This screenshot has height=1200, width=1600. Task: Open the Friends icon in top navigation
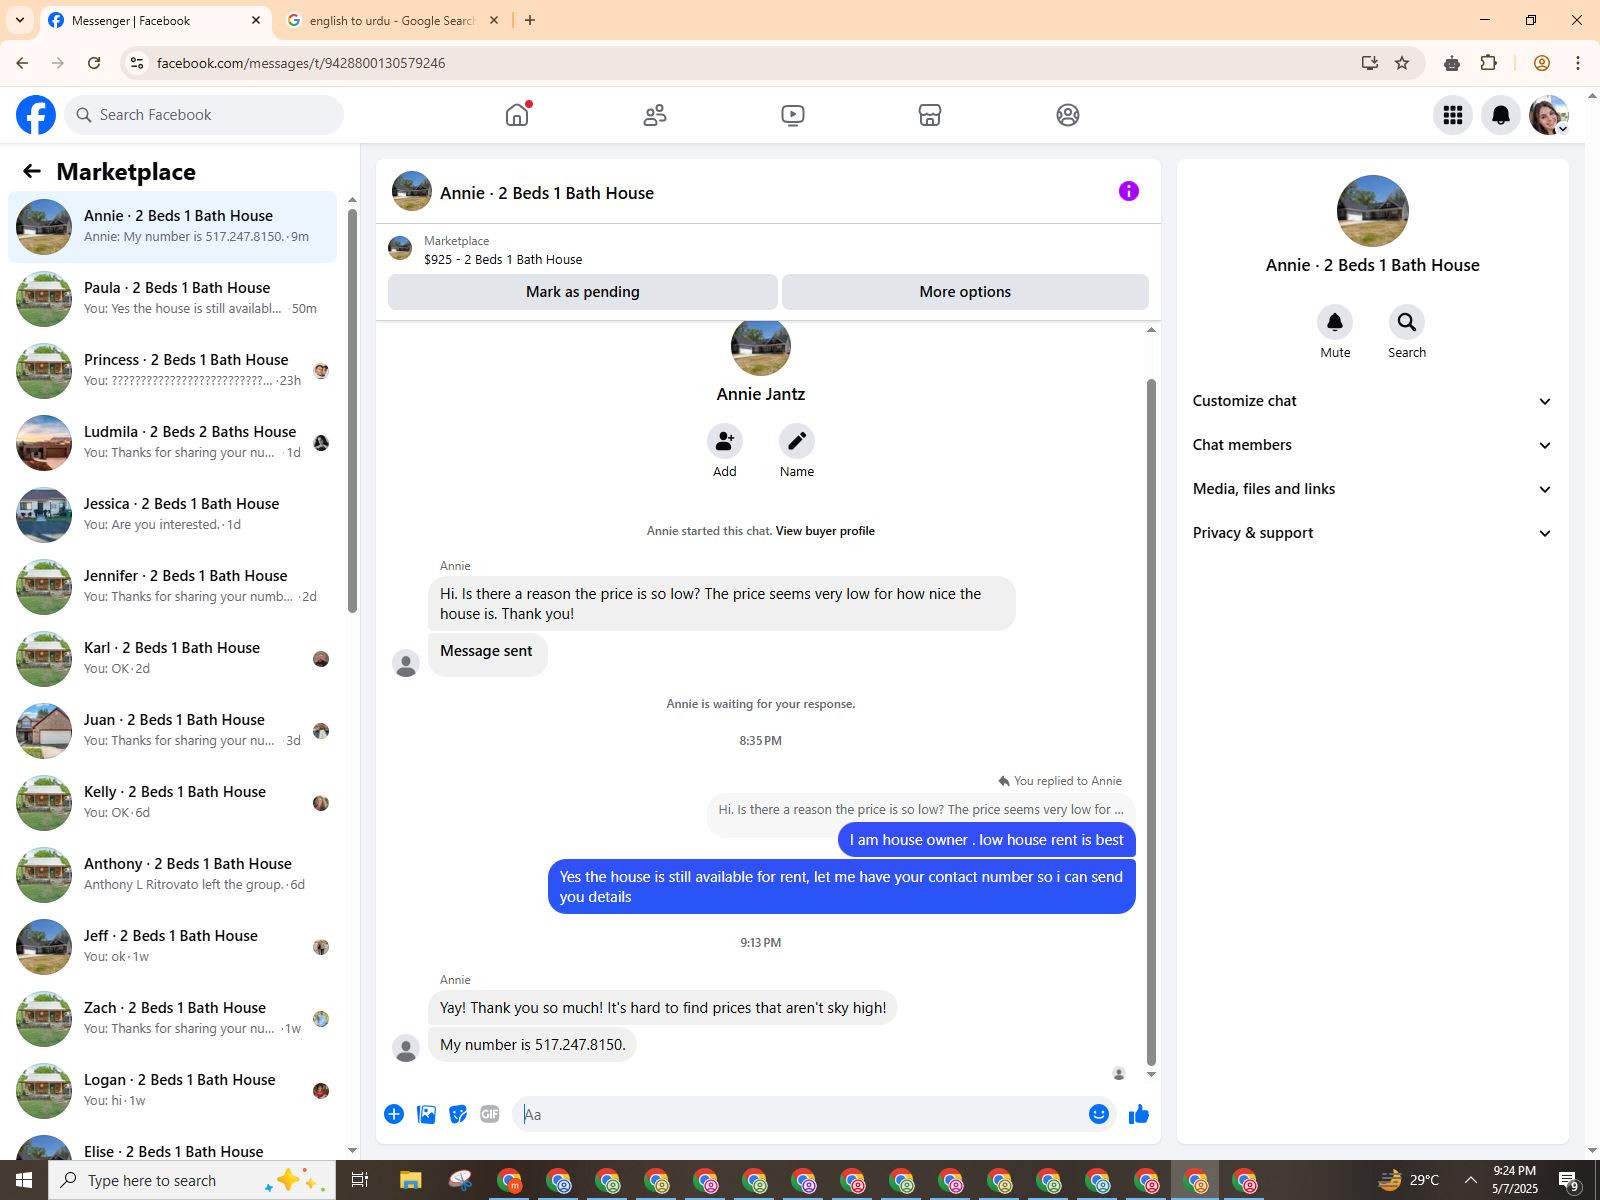coord(655,115)
